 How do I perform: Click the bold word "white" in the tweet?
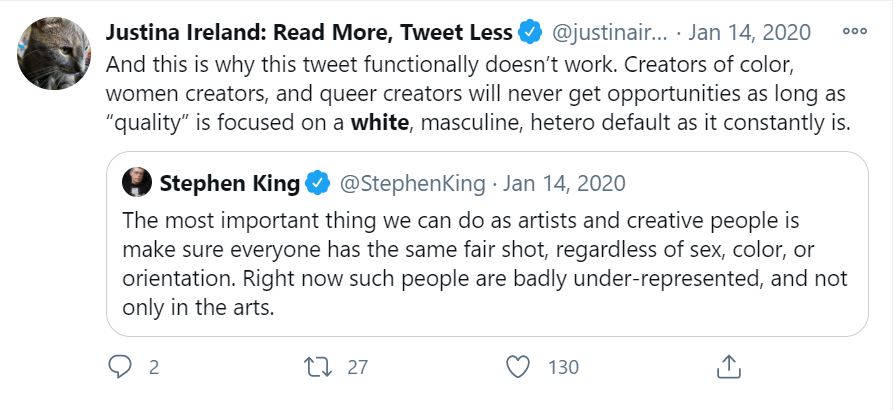[376, 124]
